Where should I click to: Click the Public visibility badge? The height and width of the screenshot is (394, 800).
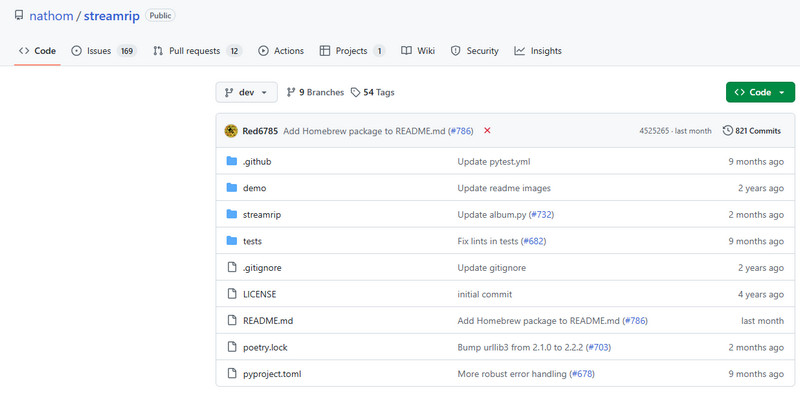coord(160,16)
